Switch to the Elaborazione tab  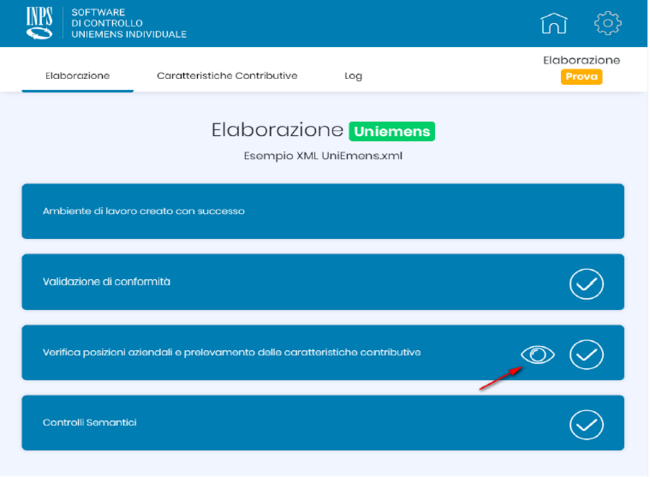pos(77,76)
